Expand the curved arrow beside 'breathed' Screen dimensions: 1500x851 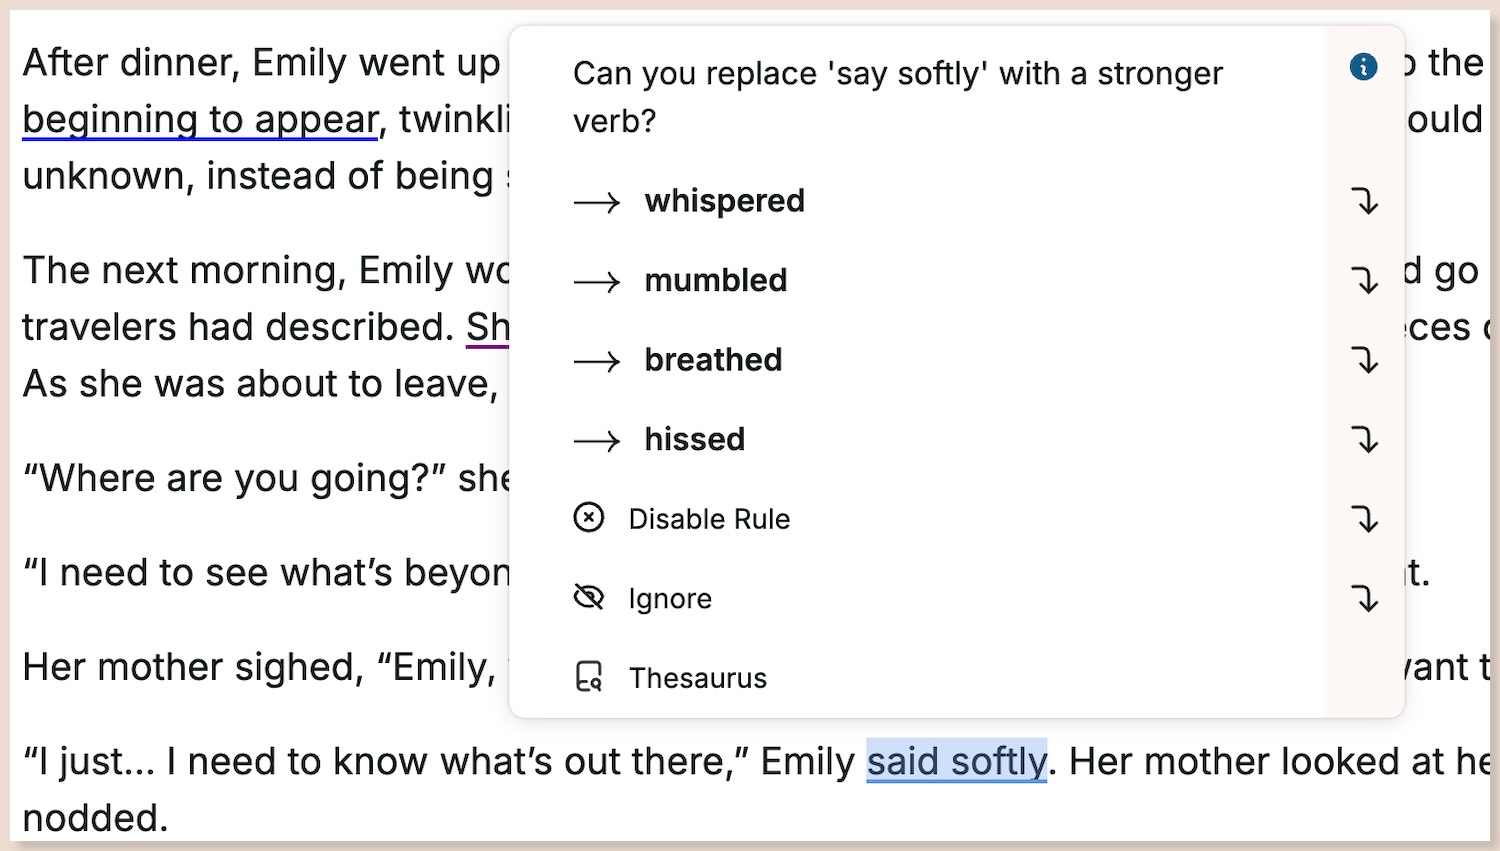[1365, 360]
